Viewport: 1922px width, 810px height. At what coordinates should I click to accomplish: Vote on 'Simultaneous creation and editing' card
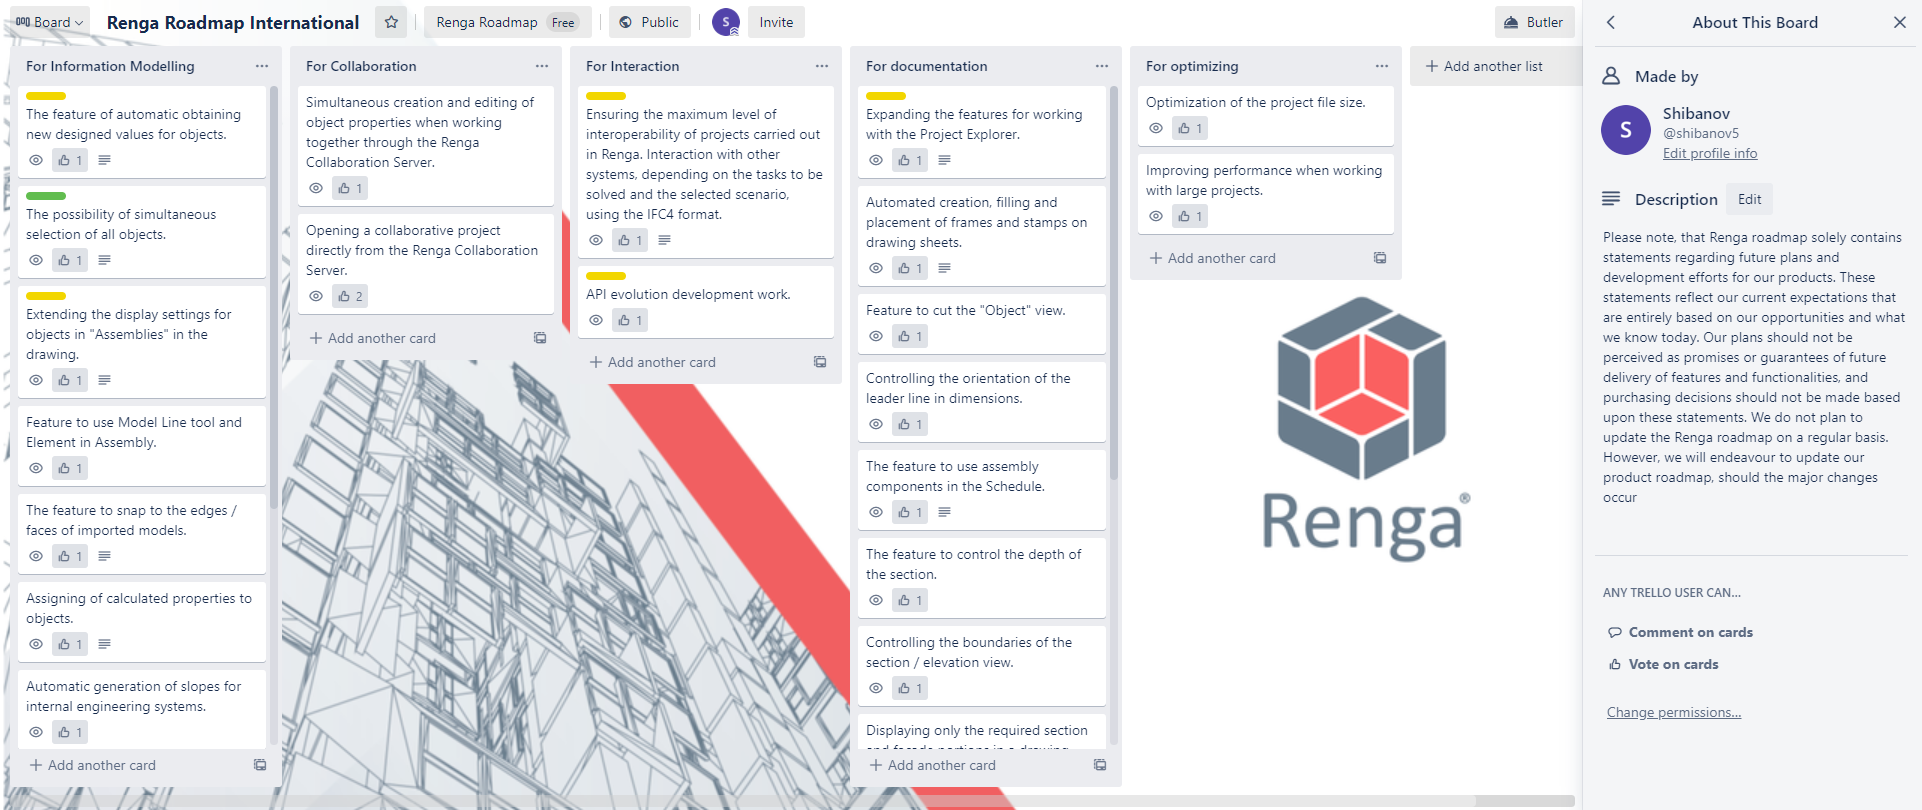click(x=350, y=188)
